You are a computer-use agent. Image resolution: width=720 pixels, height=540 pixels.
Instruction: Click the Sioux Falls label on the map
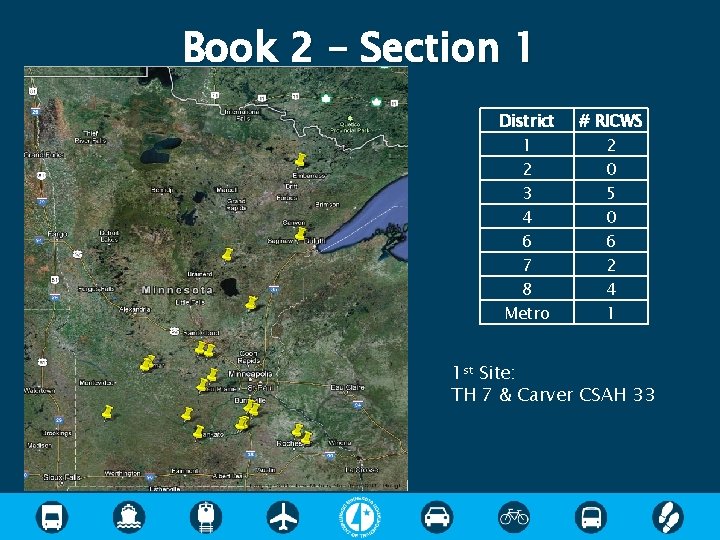click(62, 477)
